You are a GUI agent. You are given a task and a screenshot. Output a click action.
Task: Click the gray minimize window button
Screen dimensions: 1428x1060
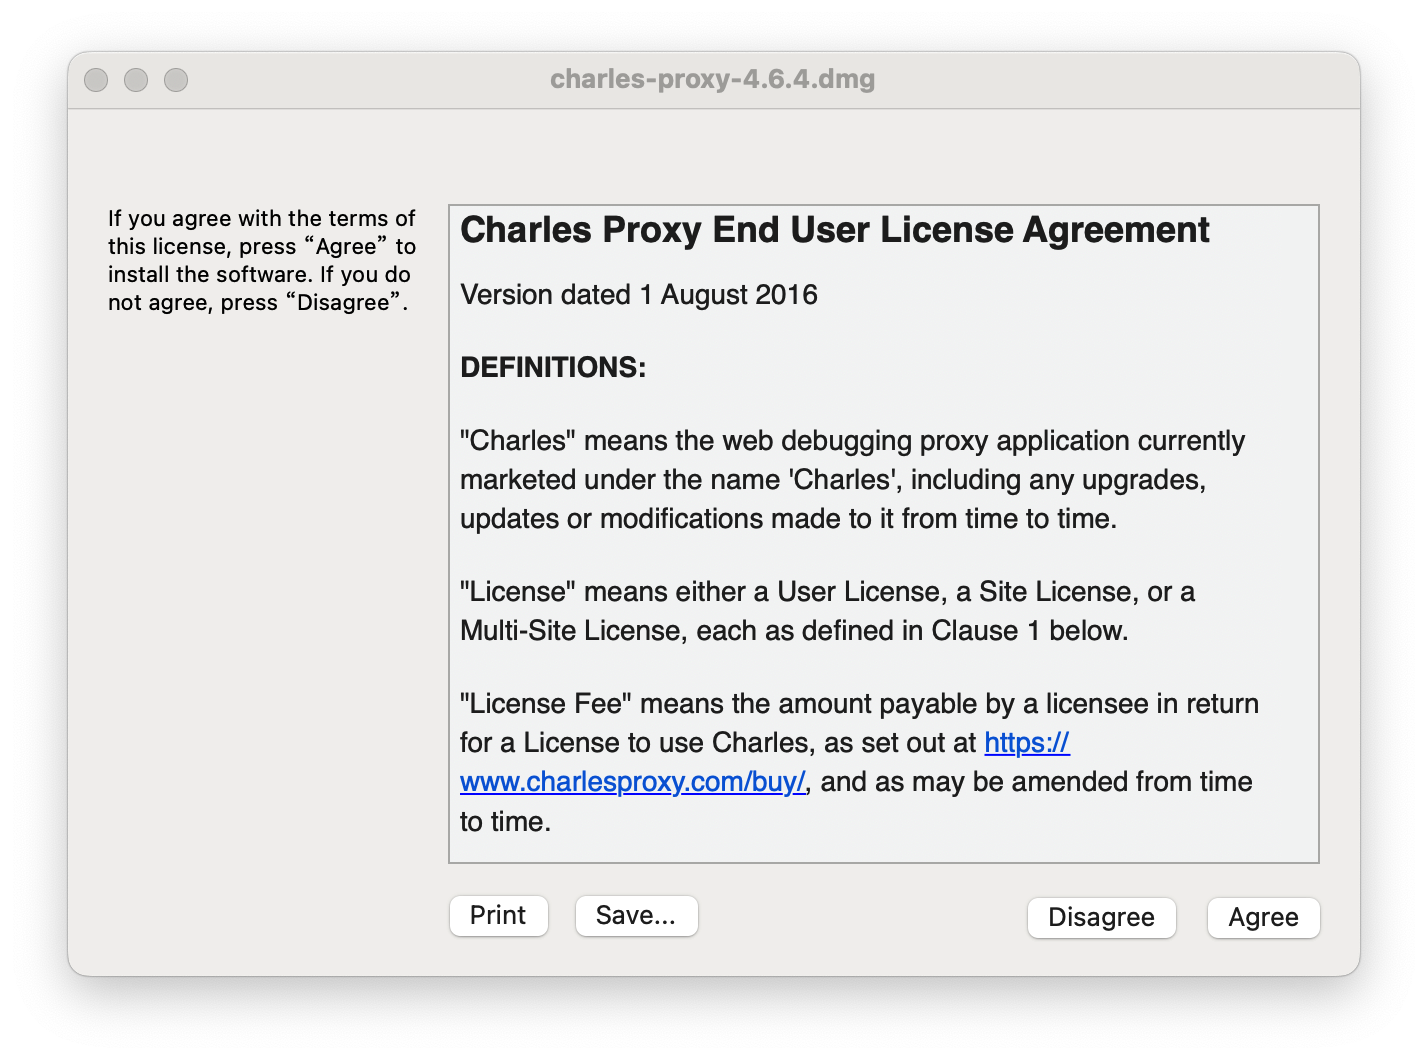[x=136, y=79]
